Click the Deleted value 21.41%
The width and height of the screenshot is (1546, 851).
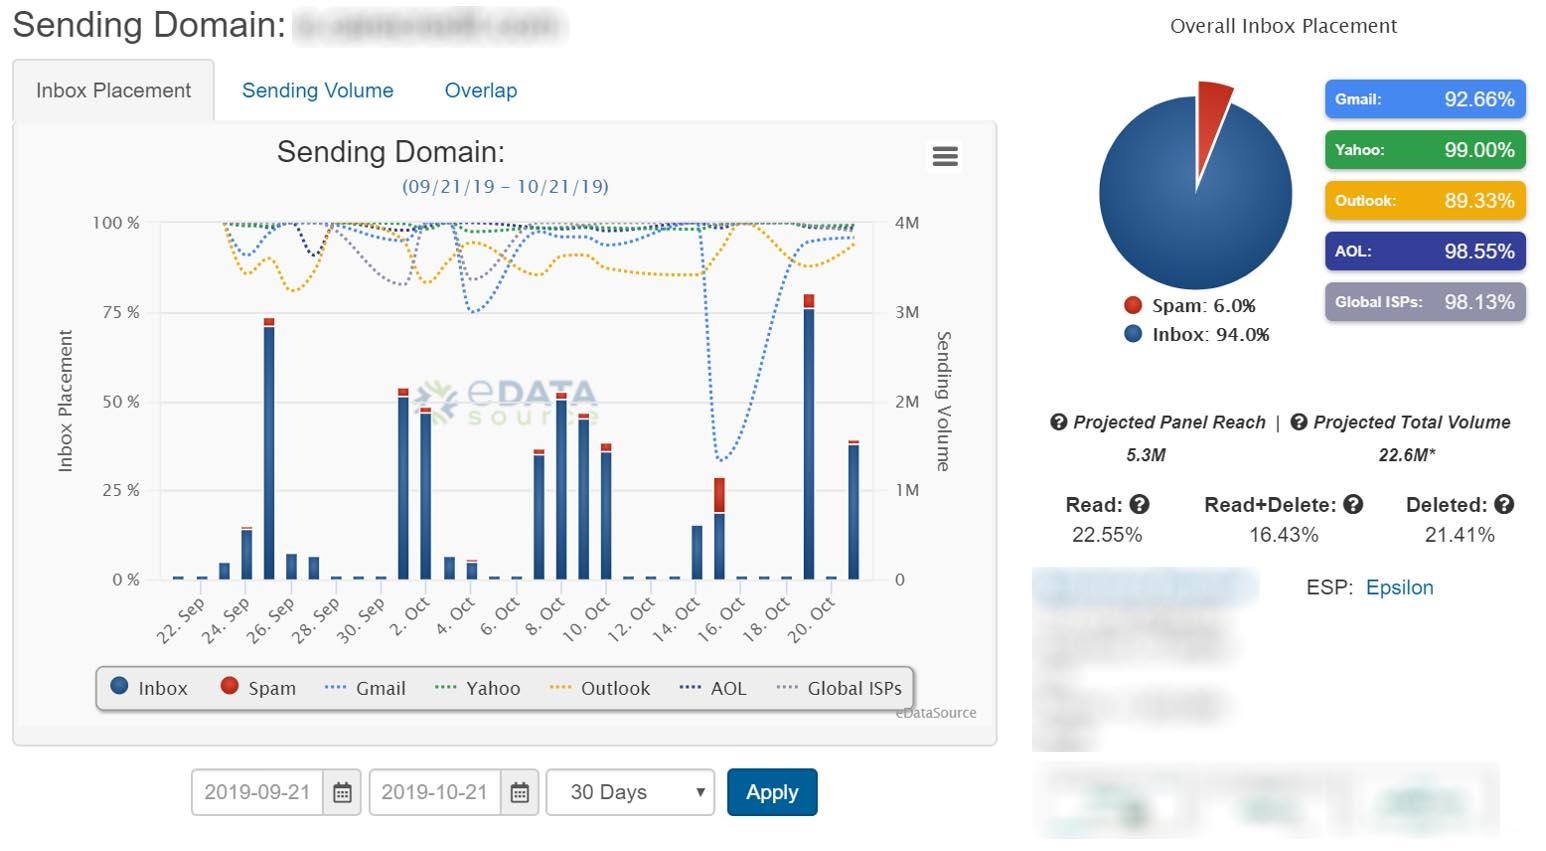point(1460,535)
